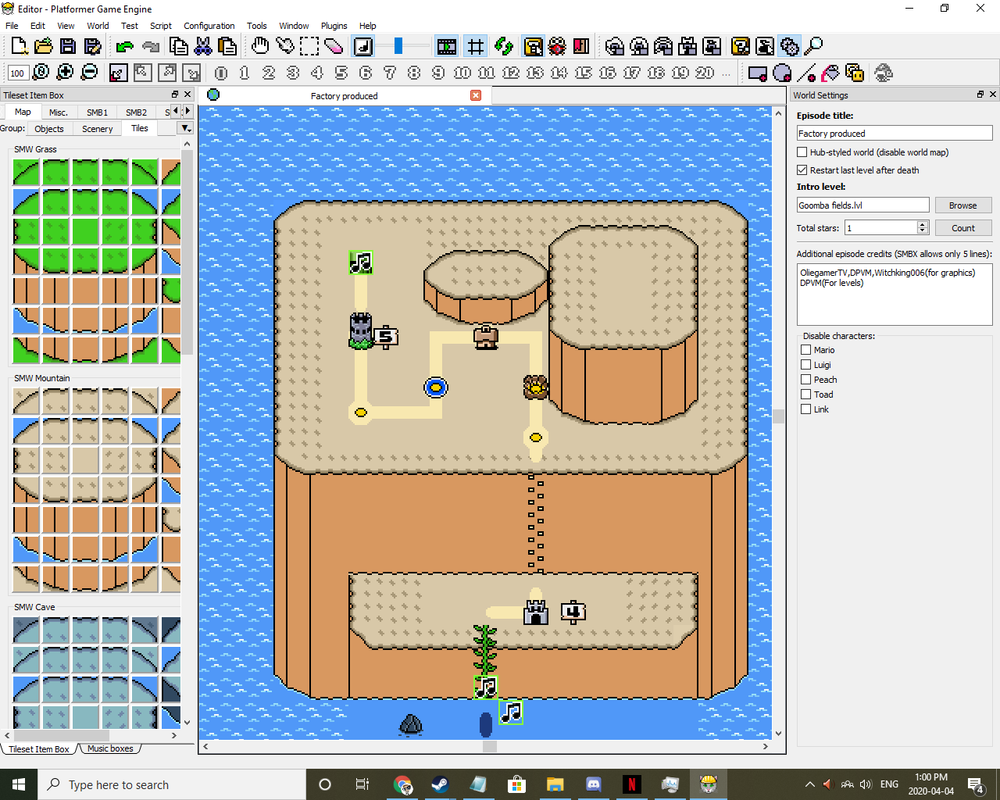Viewport: 1000px width, 800px height.
Task: Toggle world settings gear icon
Action: [790, 46]
